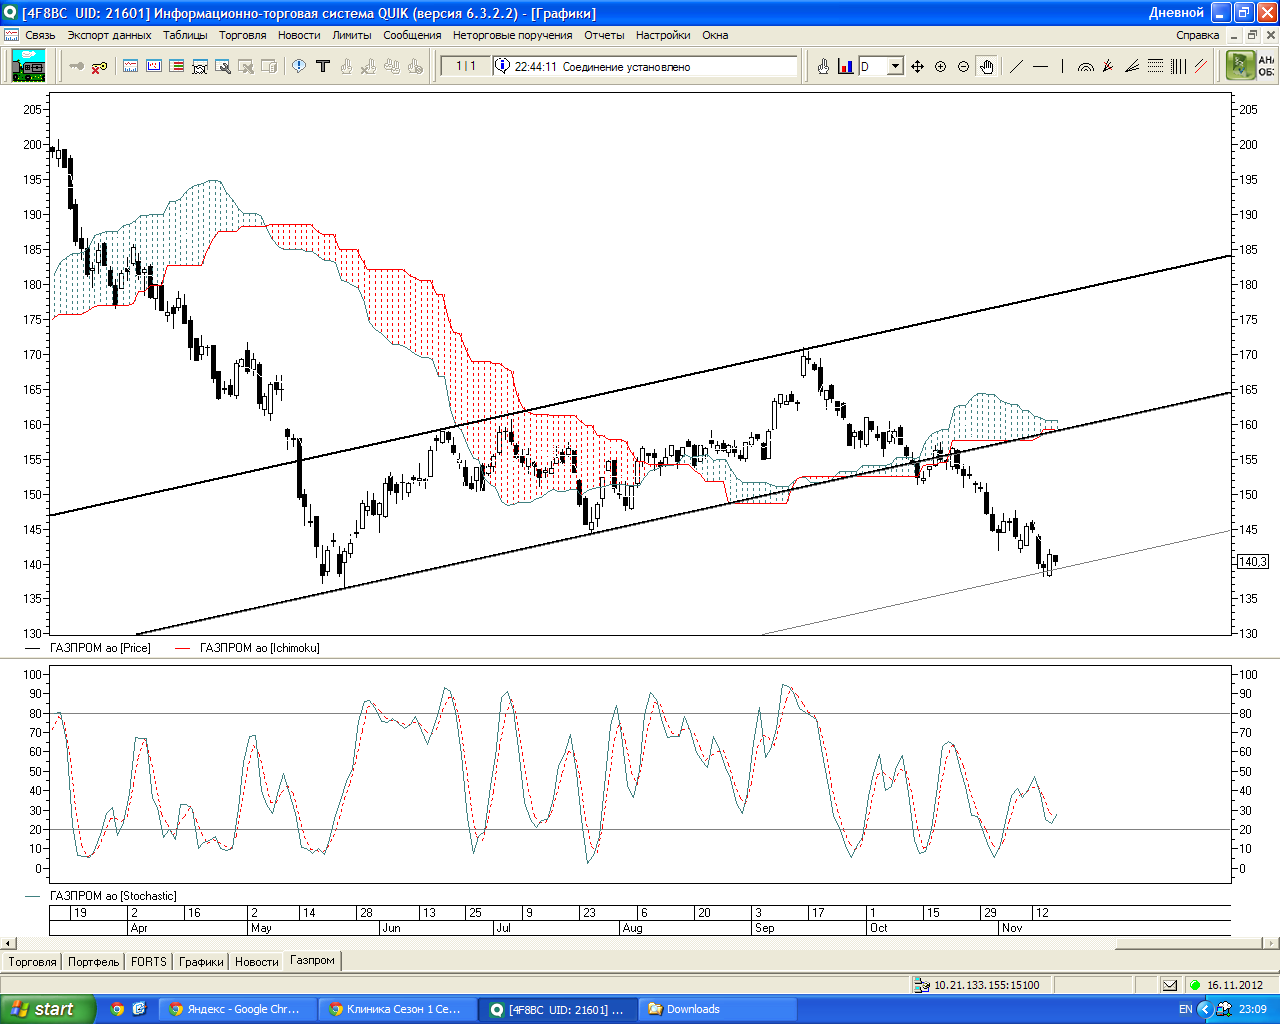The image size is (1280, 1024).
Task: Click the 1|1 counter field
Action: [466, 67]
